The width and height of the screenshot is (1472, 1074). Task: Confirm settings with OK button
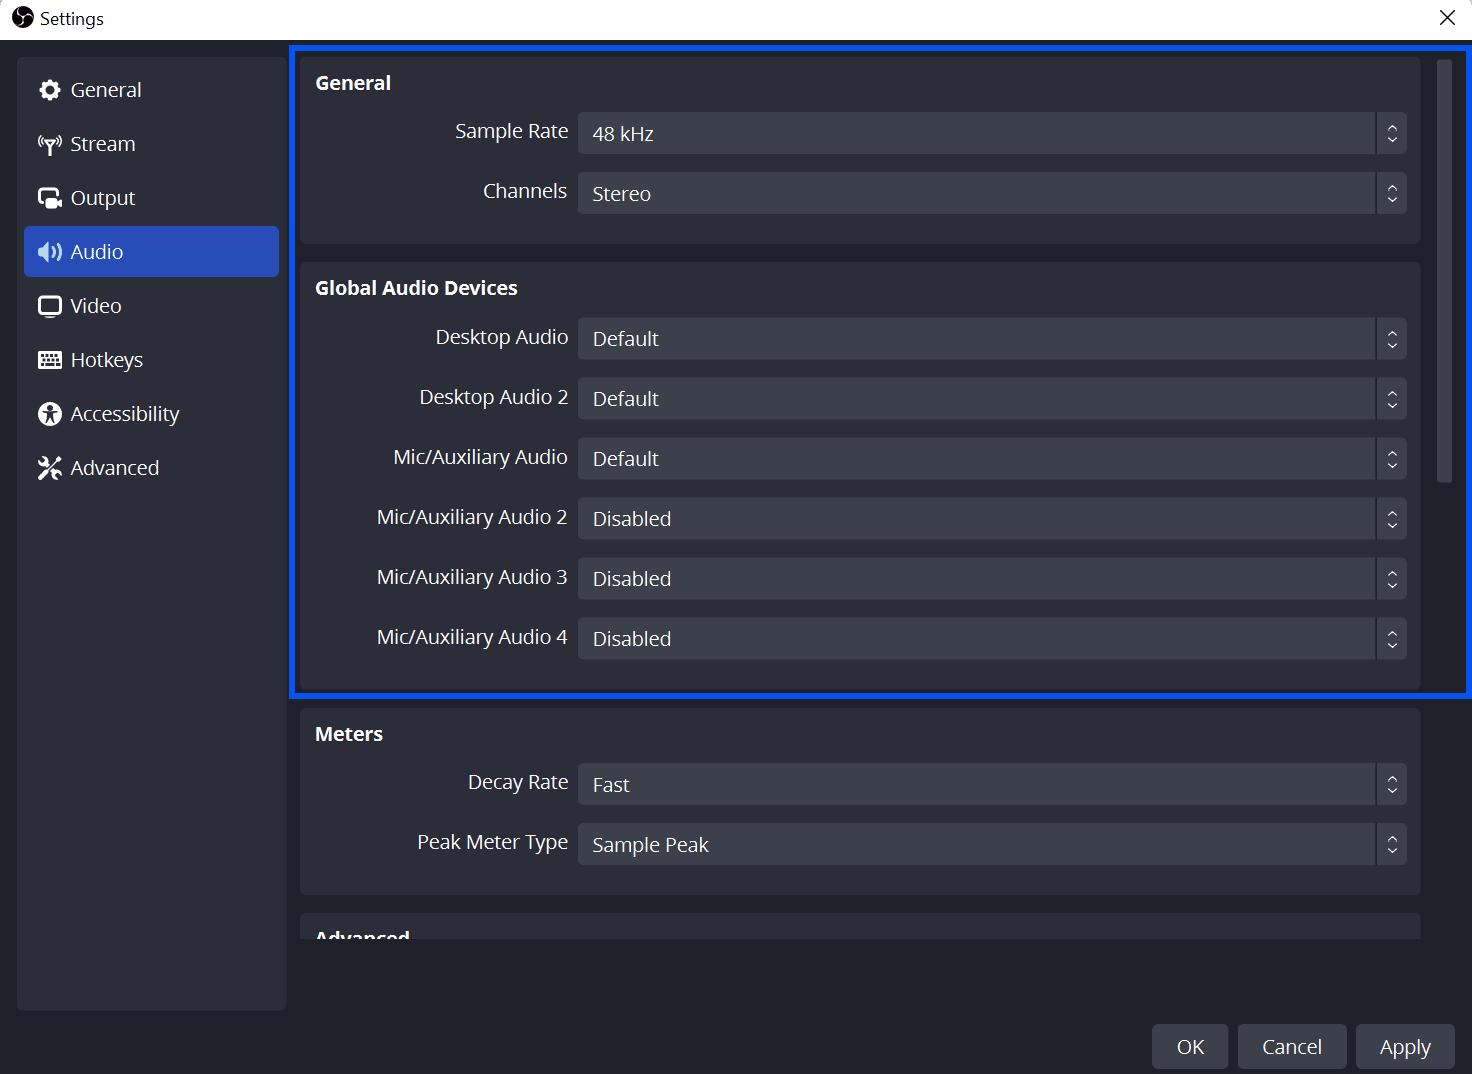click(x=1190, y=1047)
